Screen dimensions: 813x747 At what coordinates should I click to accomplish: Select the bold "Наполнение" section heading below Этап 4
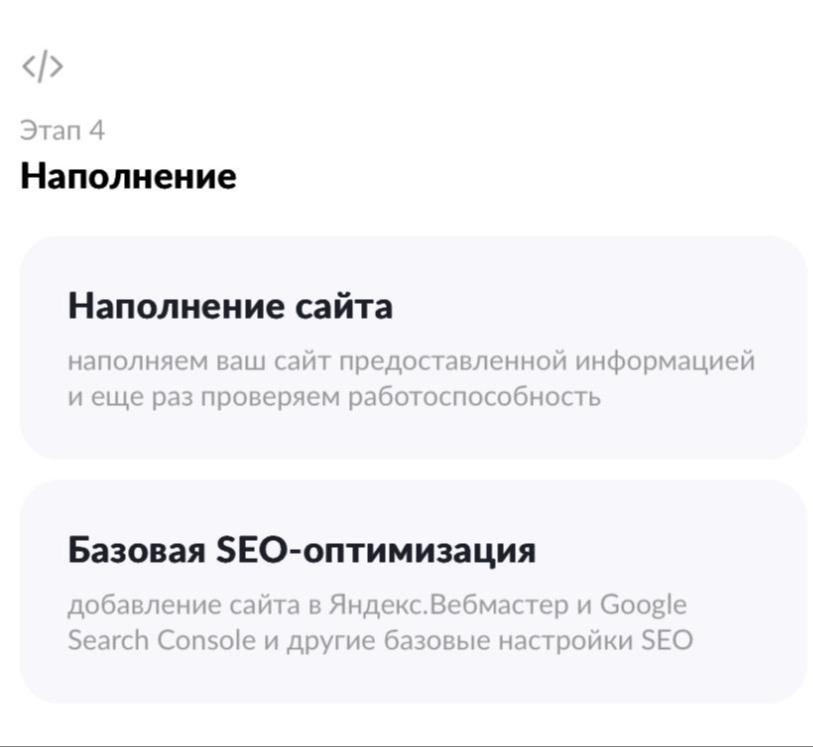pos(128,177)
